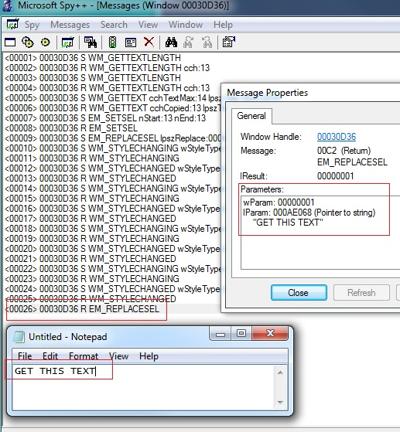Open the View menu in Spy++
Screen dimensions: 400x432
click(x=148, y=25)
